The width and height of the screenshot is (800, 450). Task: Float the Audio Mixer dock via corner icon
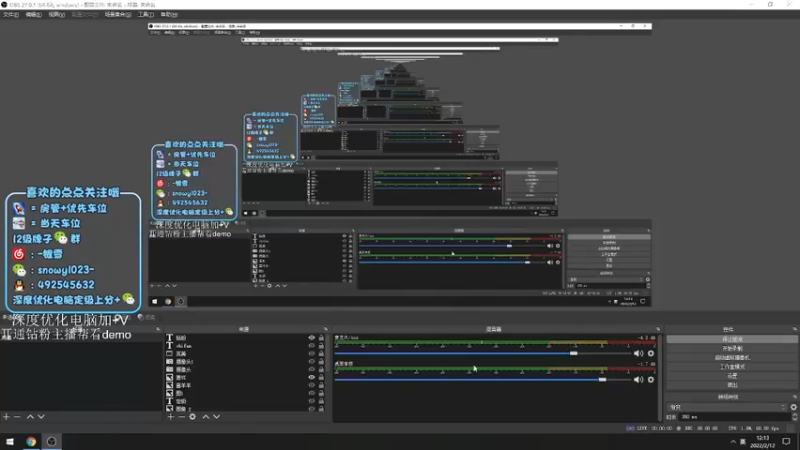(x=658, y=329)
